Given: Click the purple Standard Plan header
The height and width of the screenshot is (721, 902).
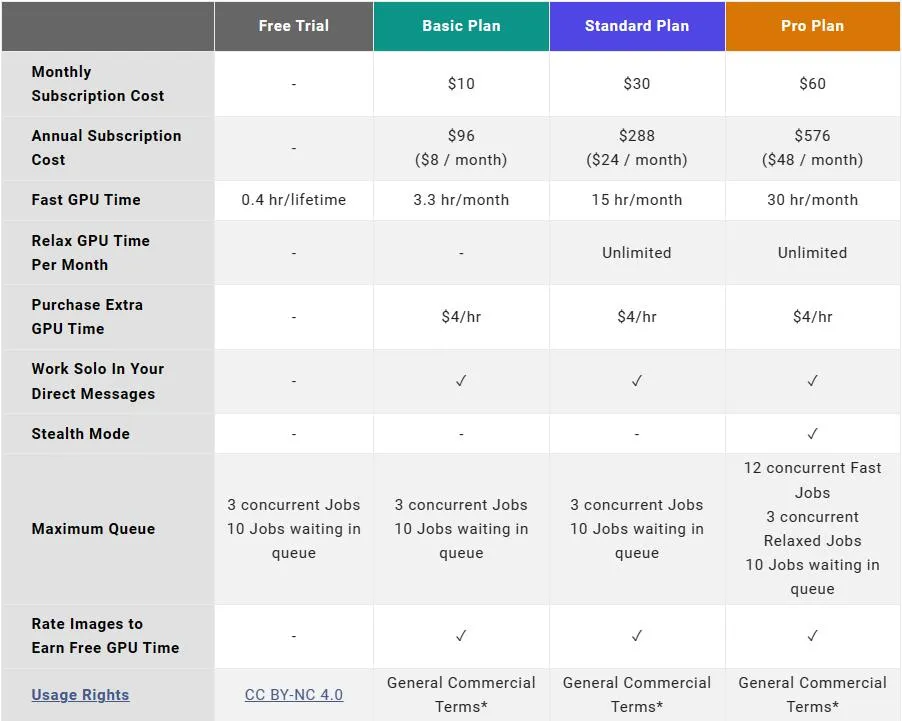Looking at the screenshot, I should (637, 26).
